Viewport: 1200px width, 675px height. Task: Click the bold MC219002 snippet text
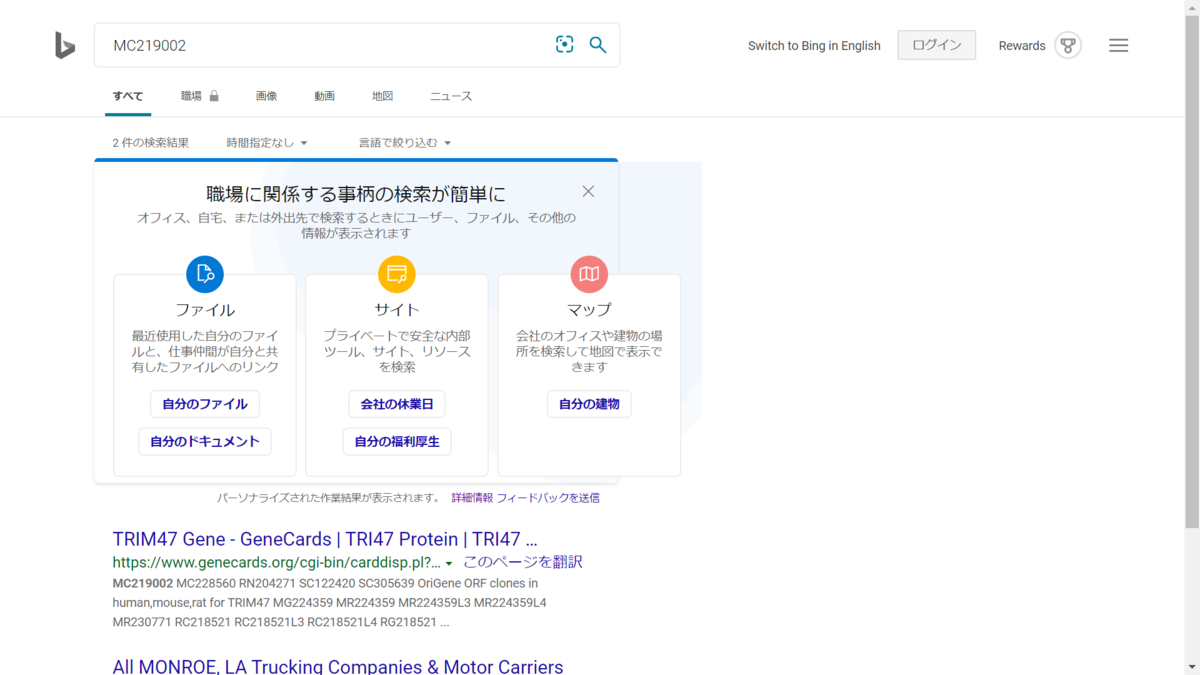(143, 583)
